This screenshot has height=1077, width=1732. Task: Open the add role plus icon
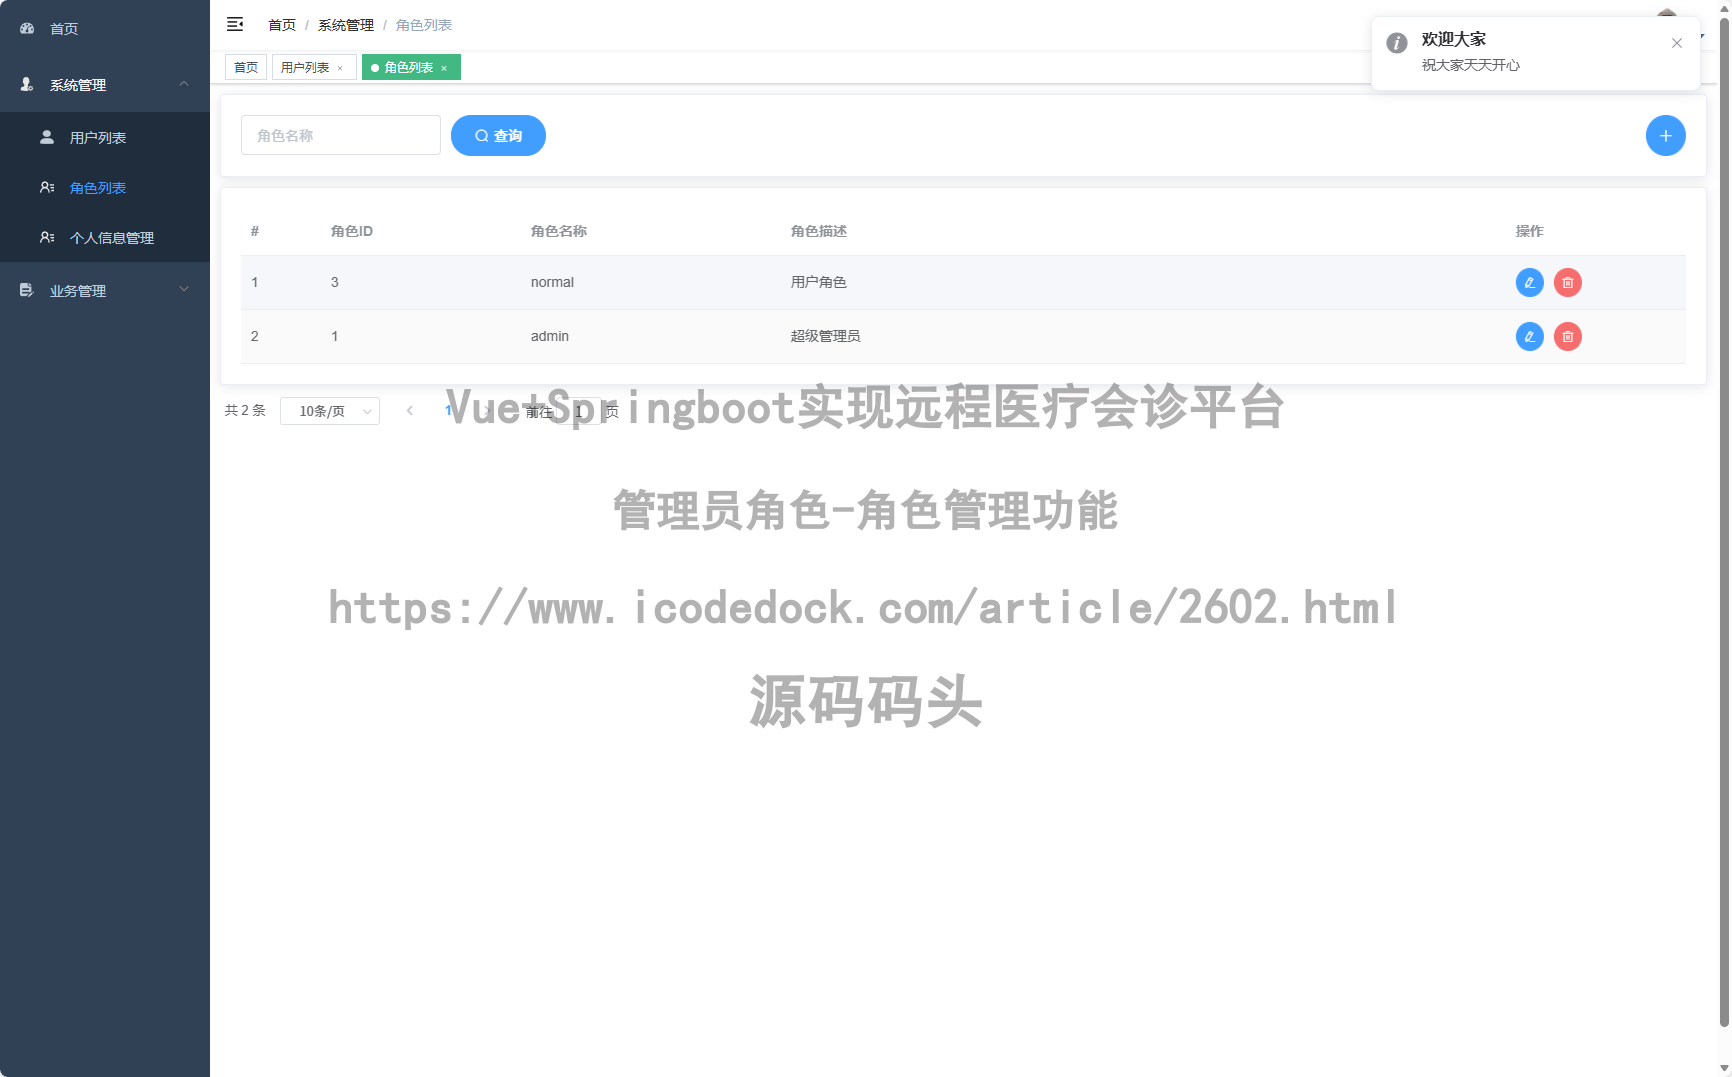(1665, 135)
